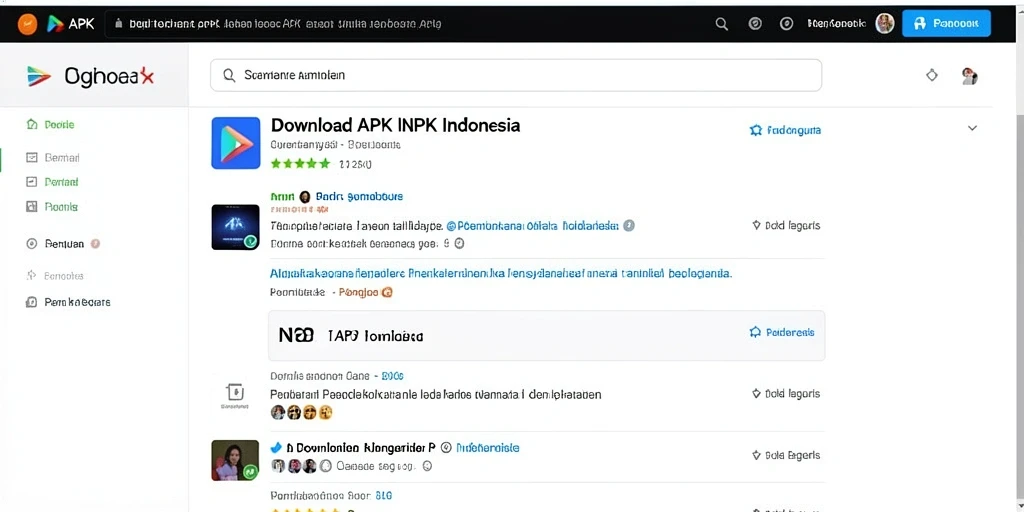Click the 'Fadonguria' star button

(x=785, y=130)
